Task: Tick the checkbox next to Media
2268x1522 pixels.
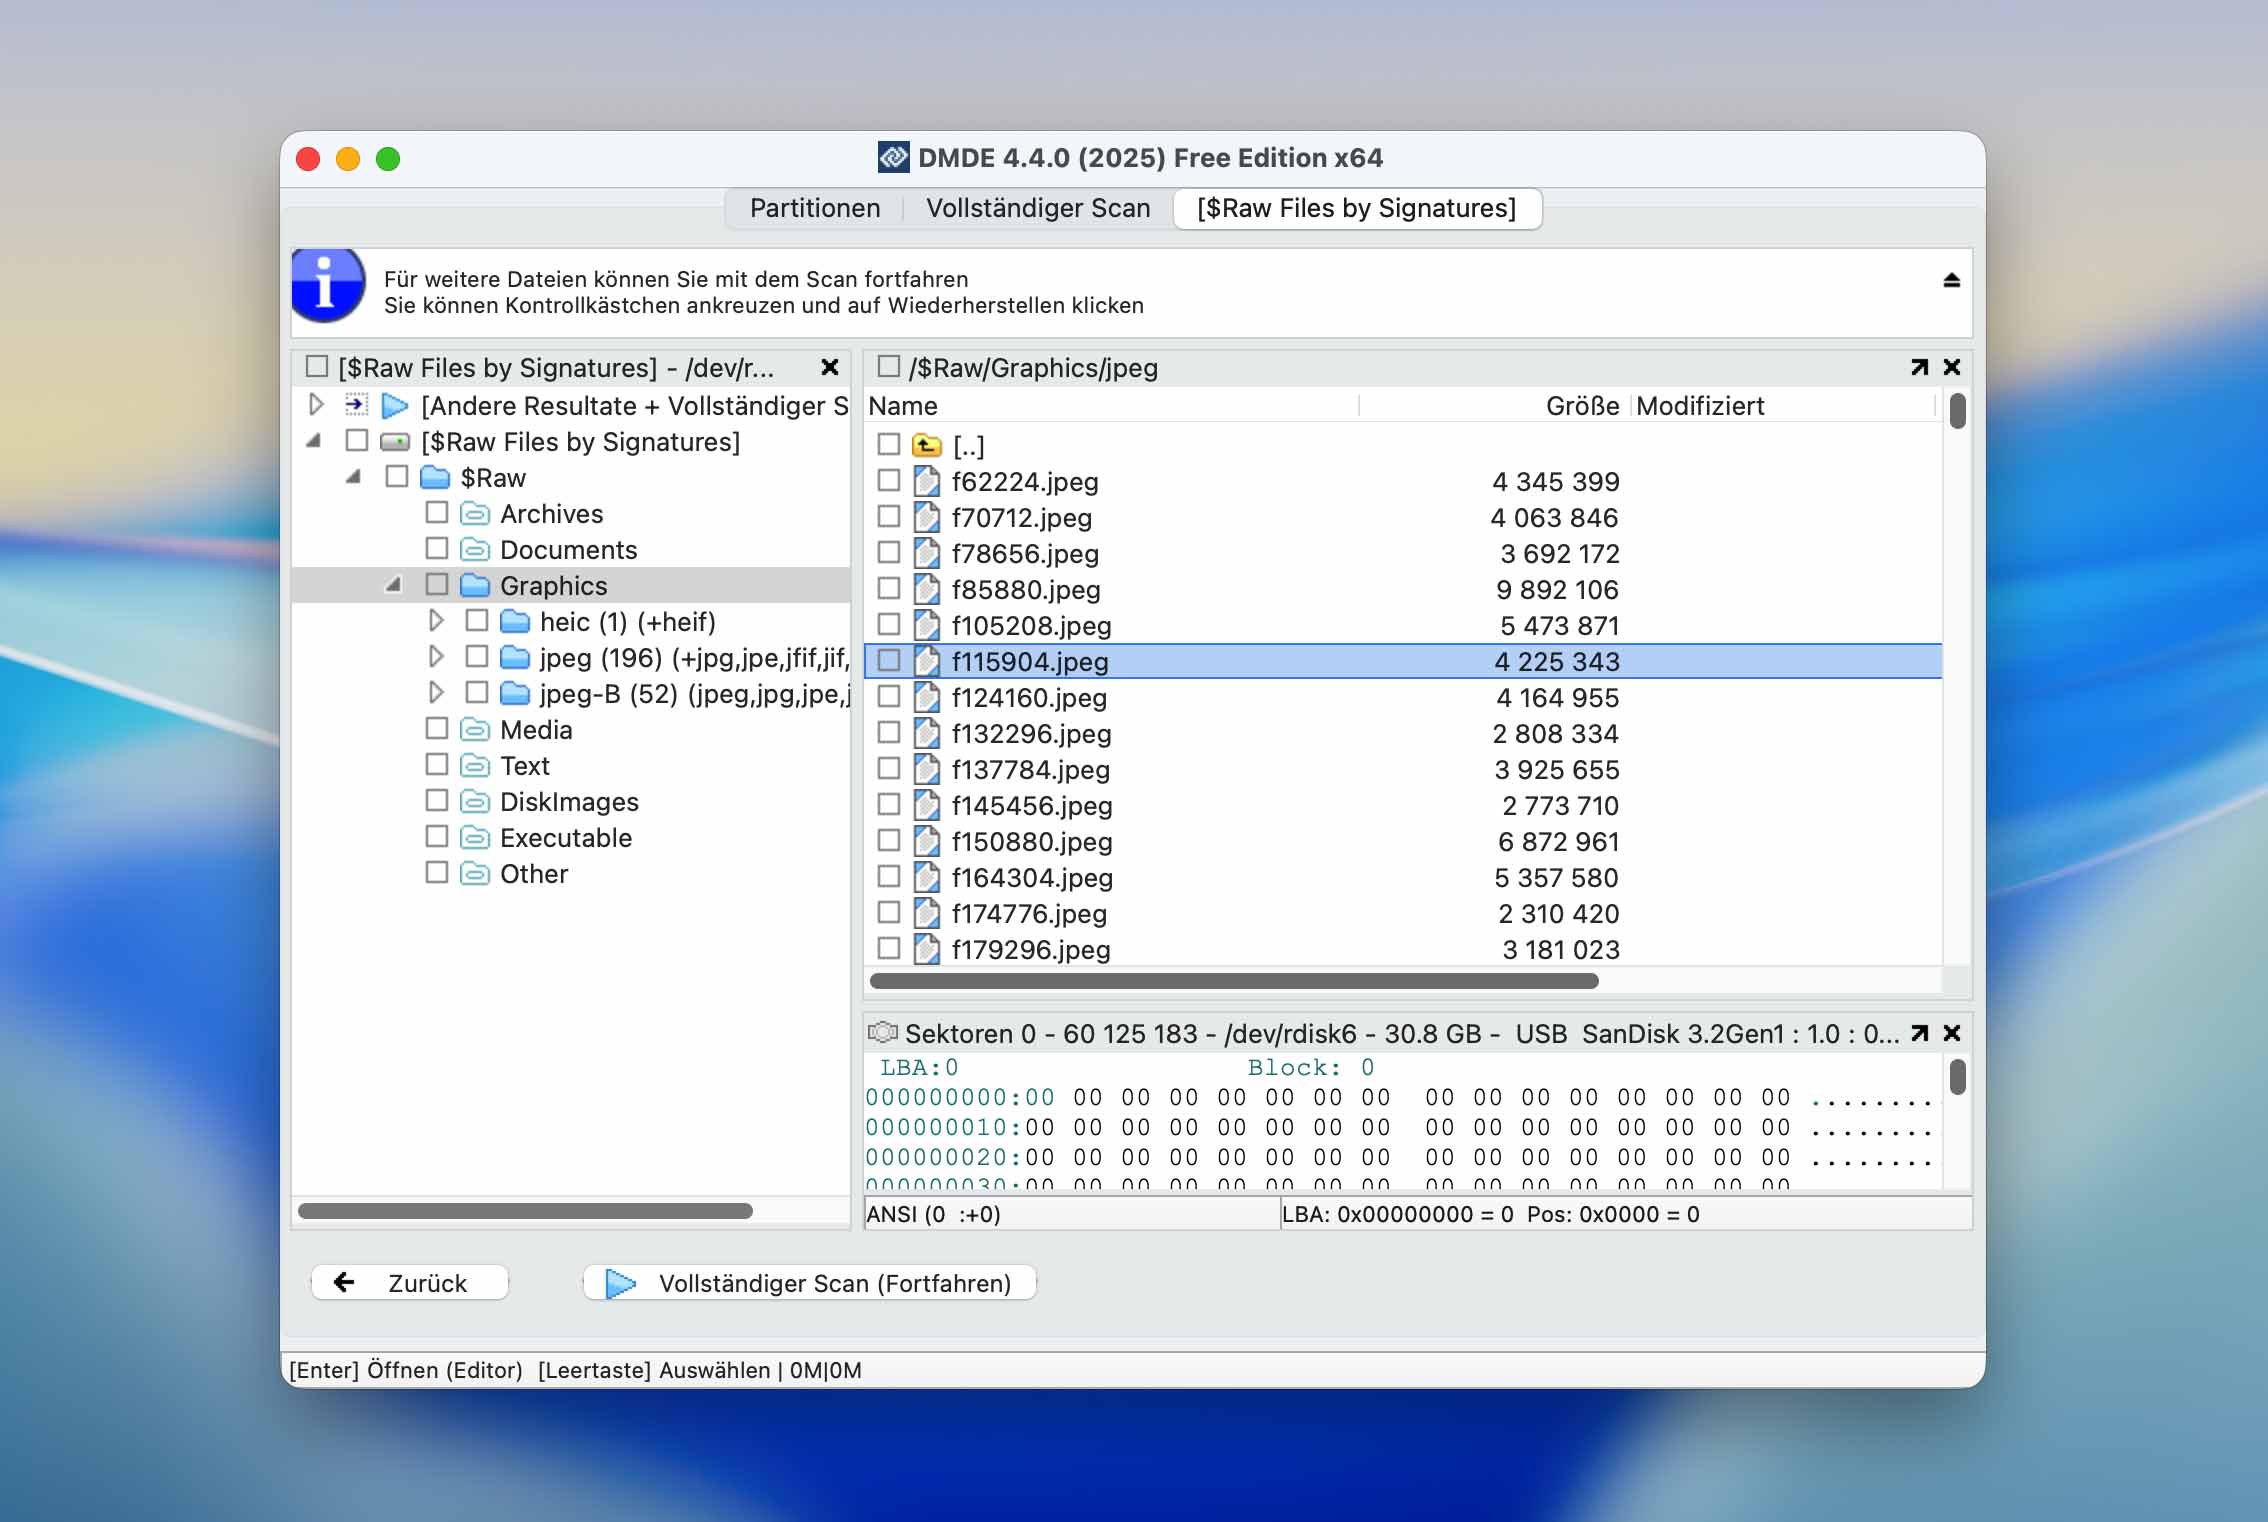Action: click(435, 729)
